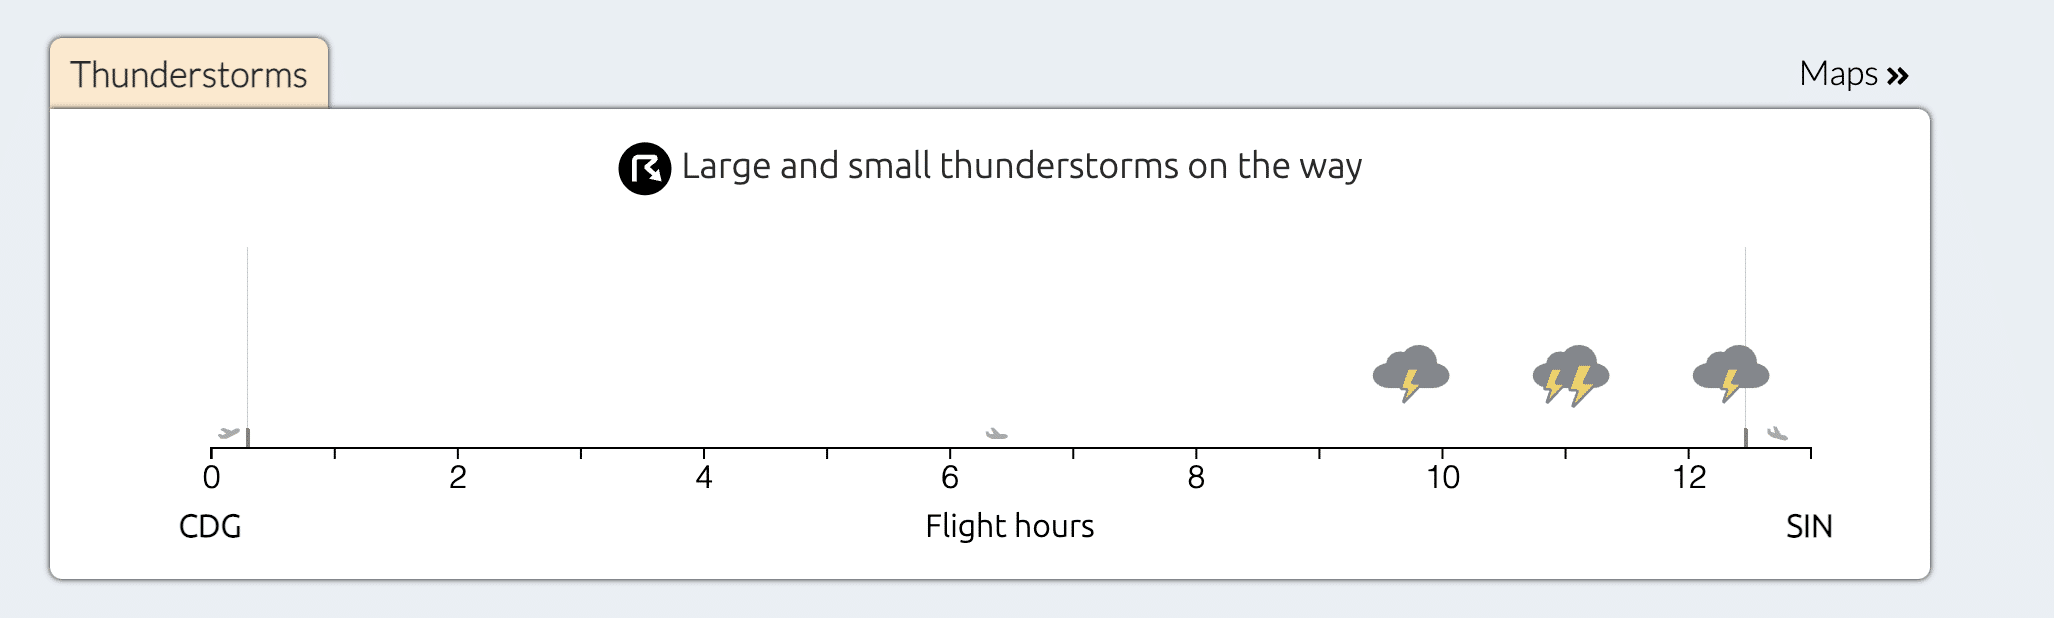Open the Maps link
The image size is (2054, 618).
click(x=1838, y=74)
